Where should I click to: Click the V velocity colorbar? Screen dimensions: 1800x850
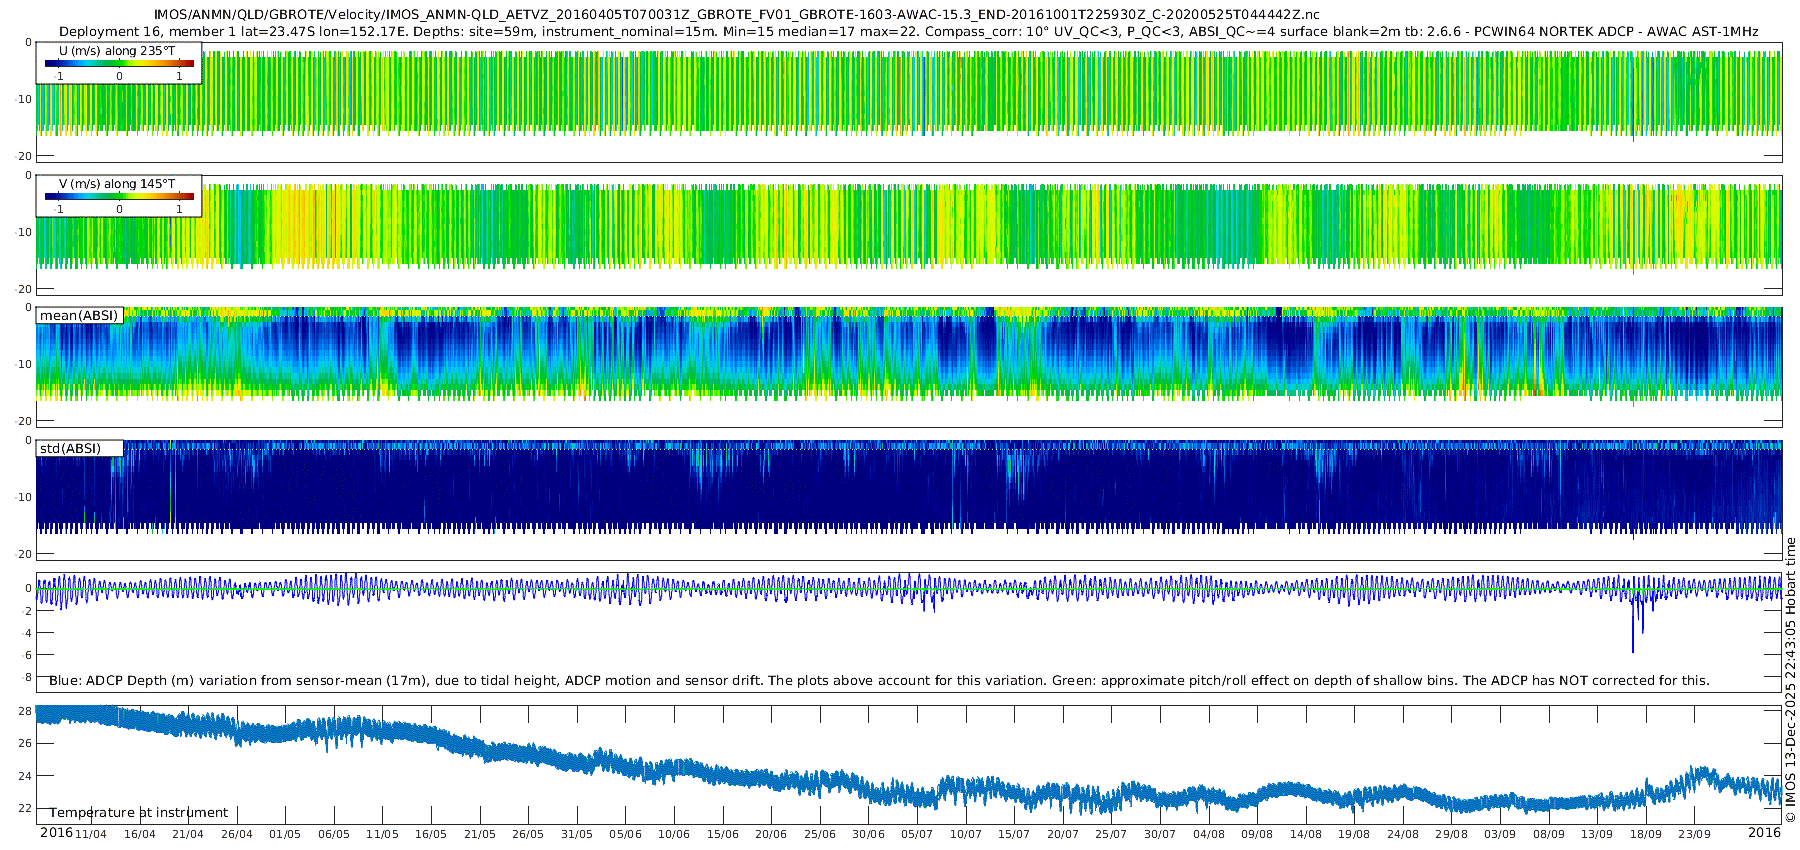pyautogui.click(x=119, y=196)
